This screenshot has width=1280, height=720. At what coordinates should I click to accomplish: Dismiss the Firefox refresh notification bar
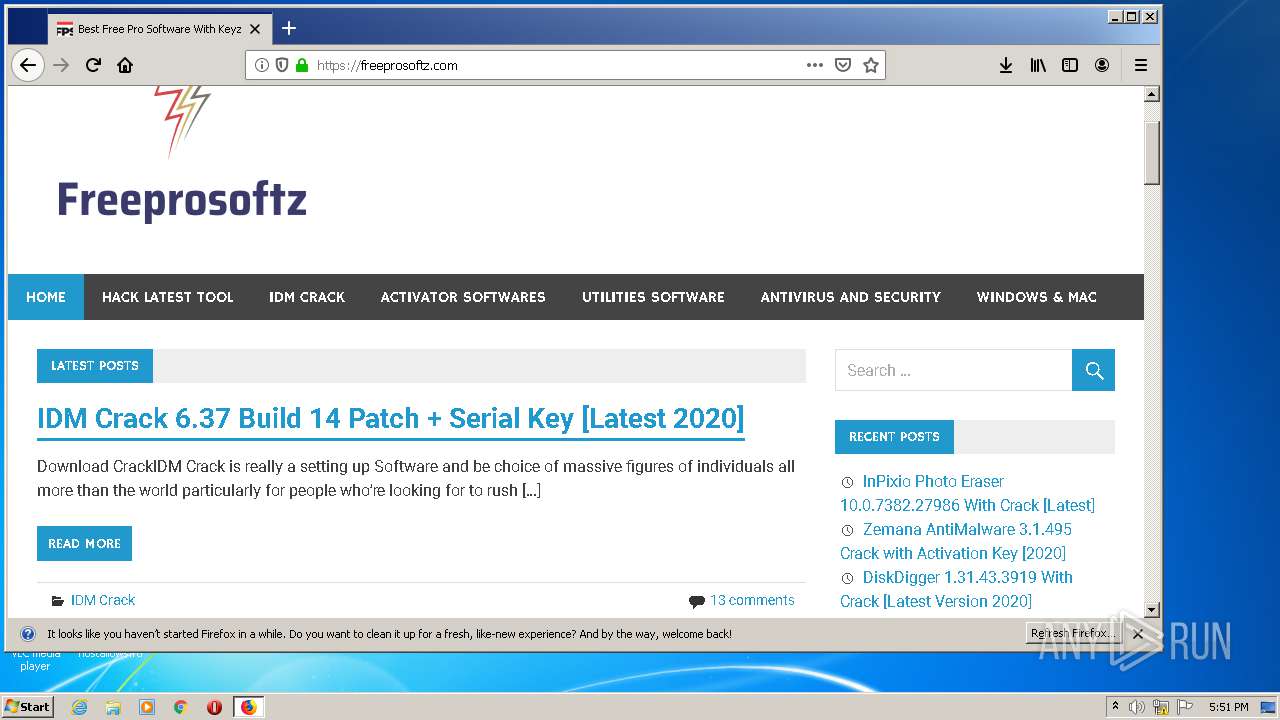click(x=1138, y=634)
